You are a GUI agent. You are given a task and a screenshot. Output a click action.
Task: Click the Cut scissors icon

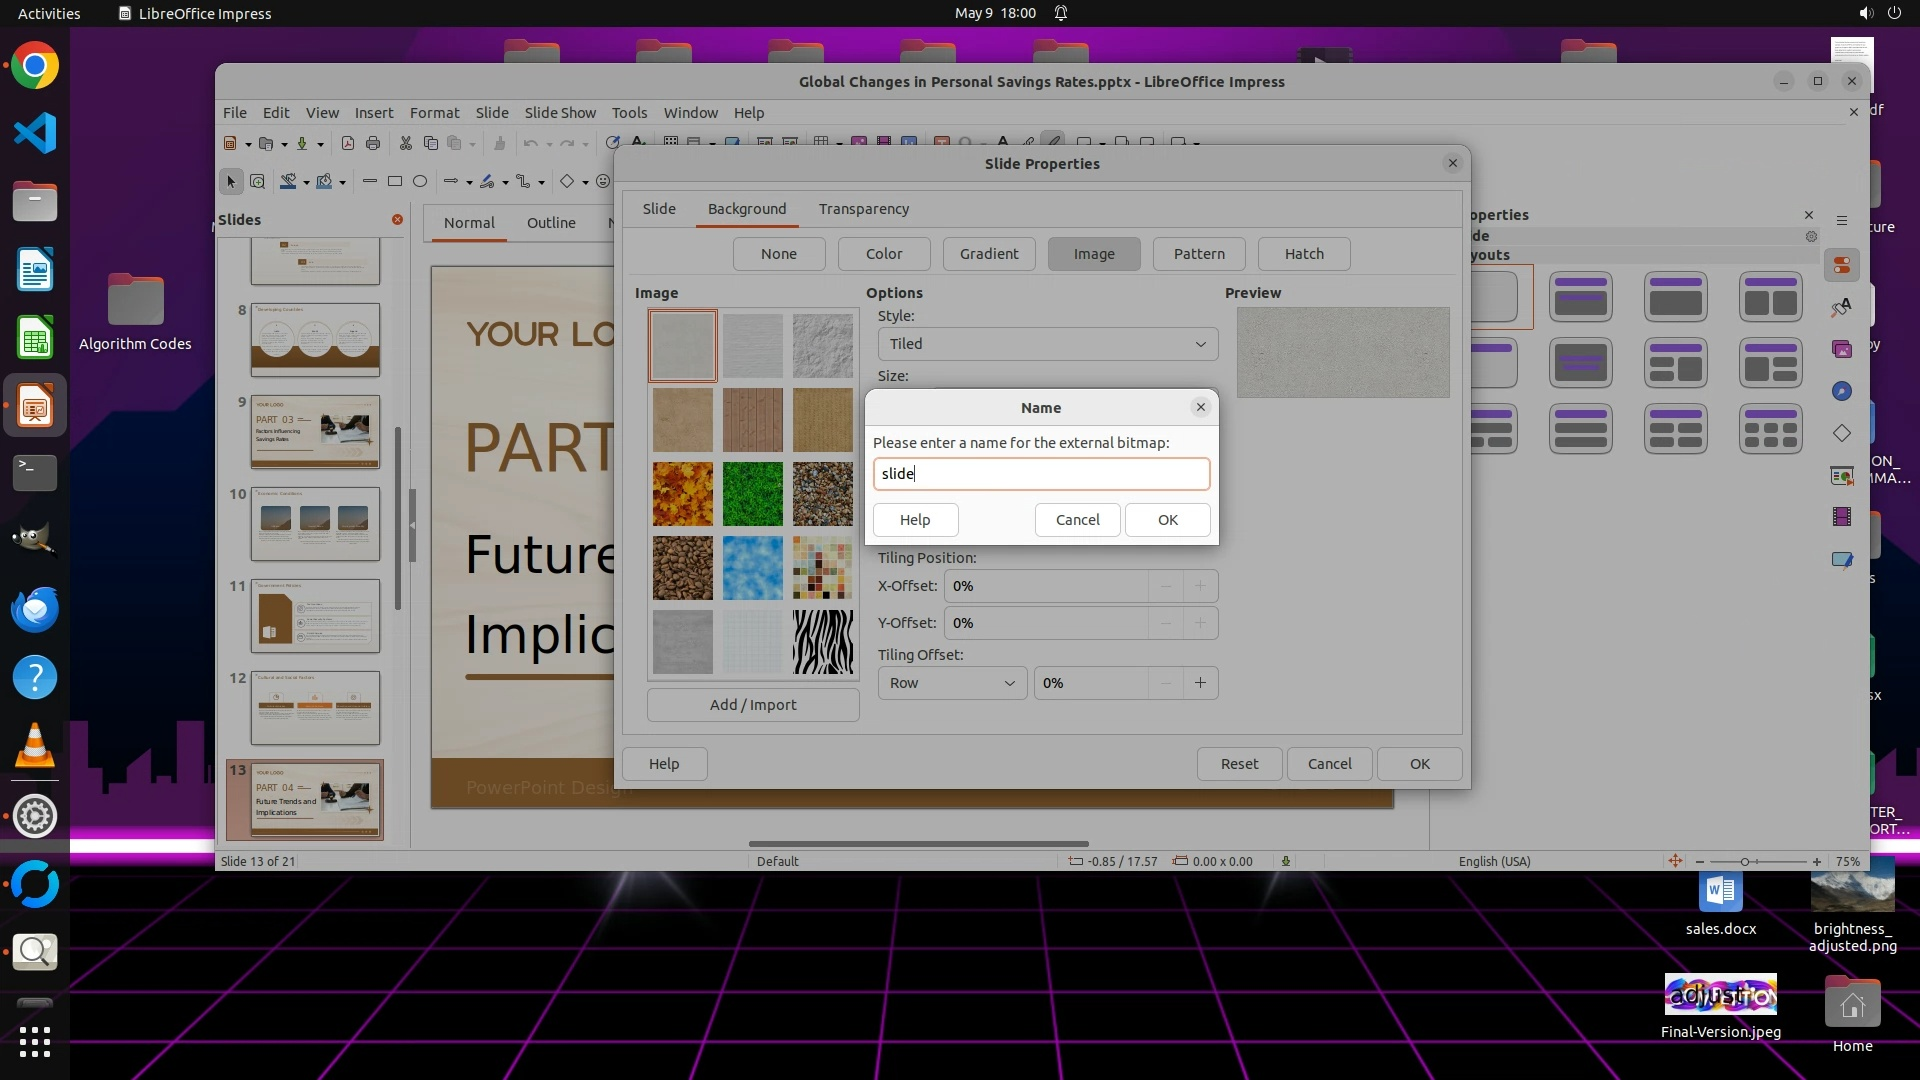[x=406, y=143]
